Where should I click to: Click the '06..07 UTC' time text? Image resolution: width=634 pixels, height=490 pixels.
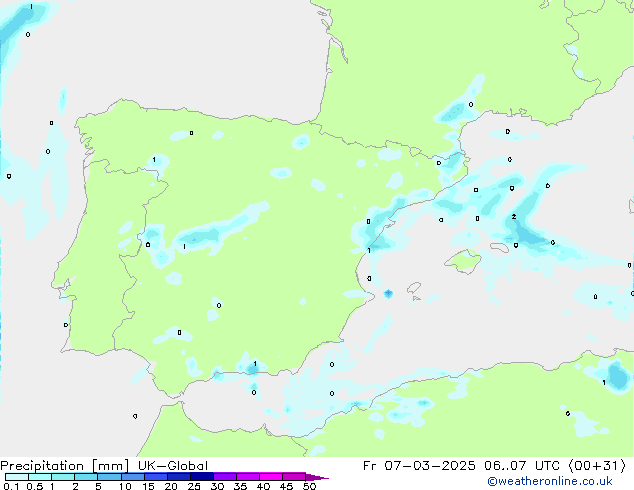[522, 466]
